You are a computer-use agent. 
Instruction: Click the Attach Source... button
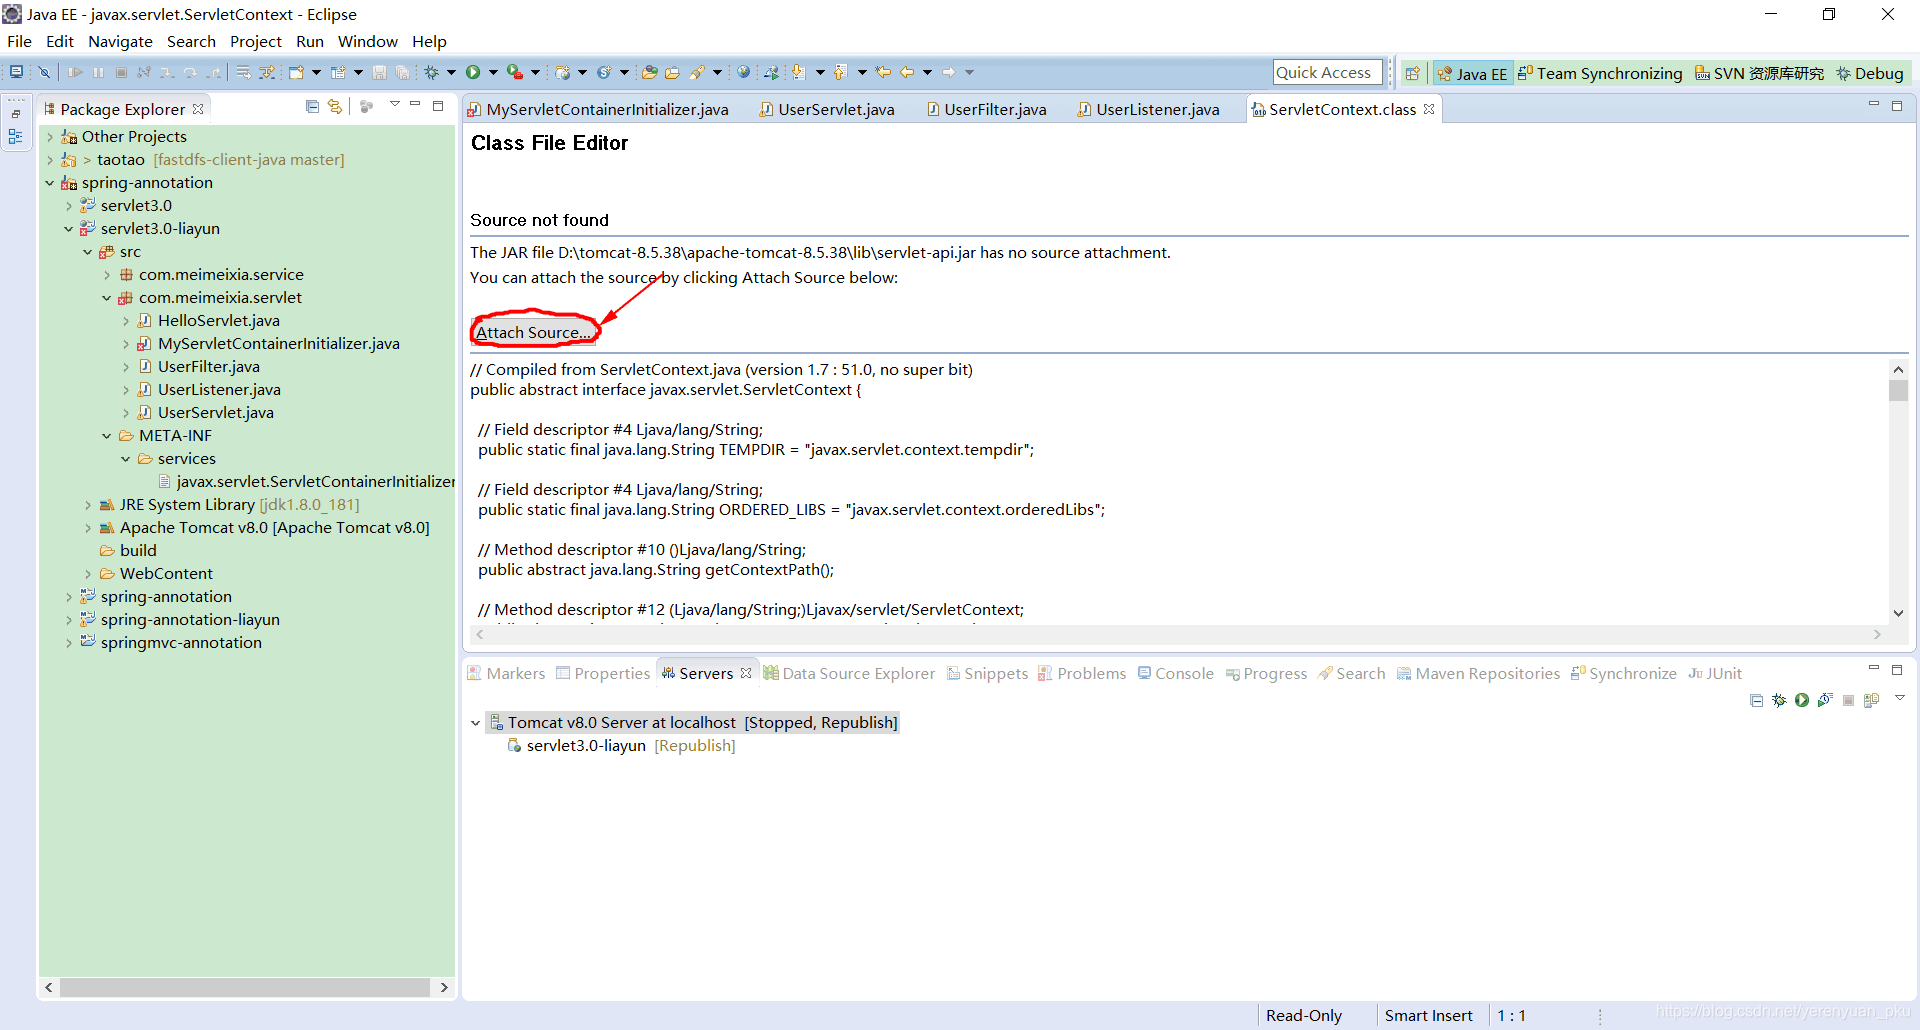click(x=533, y=332)
